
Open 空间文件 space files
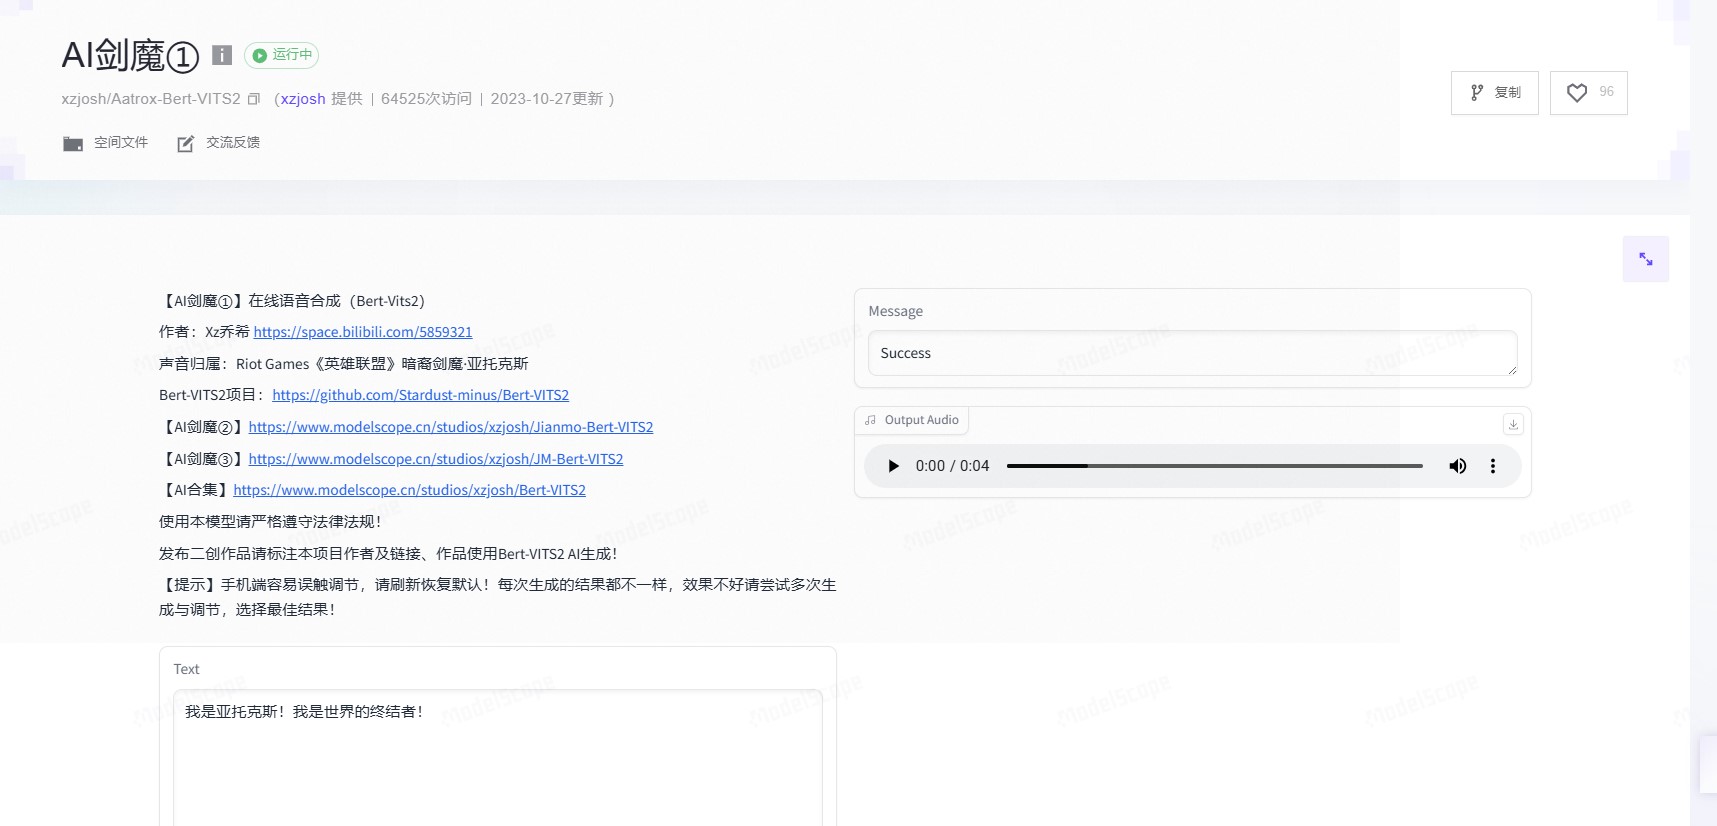point(106,143)
